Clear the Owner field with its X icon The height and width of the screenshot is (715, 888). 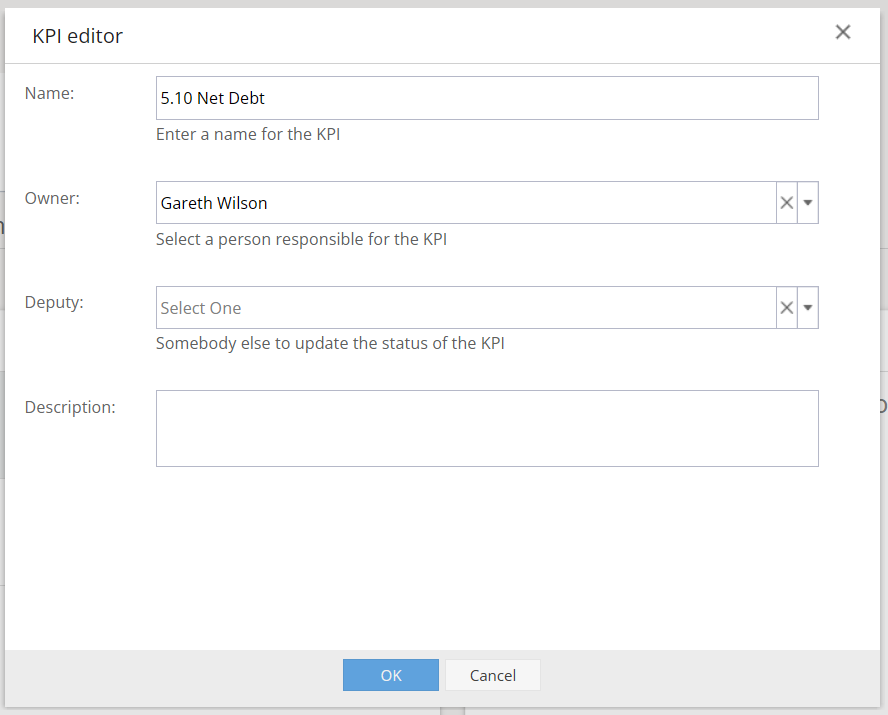(786, 203)
